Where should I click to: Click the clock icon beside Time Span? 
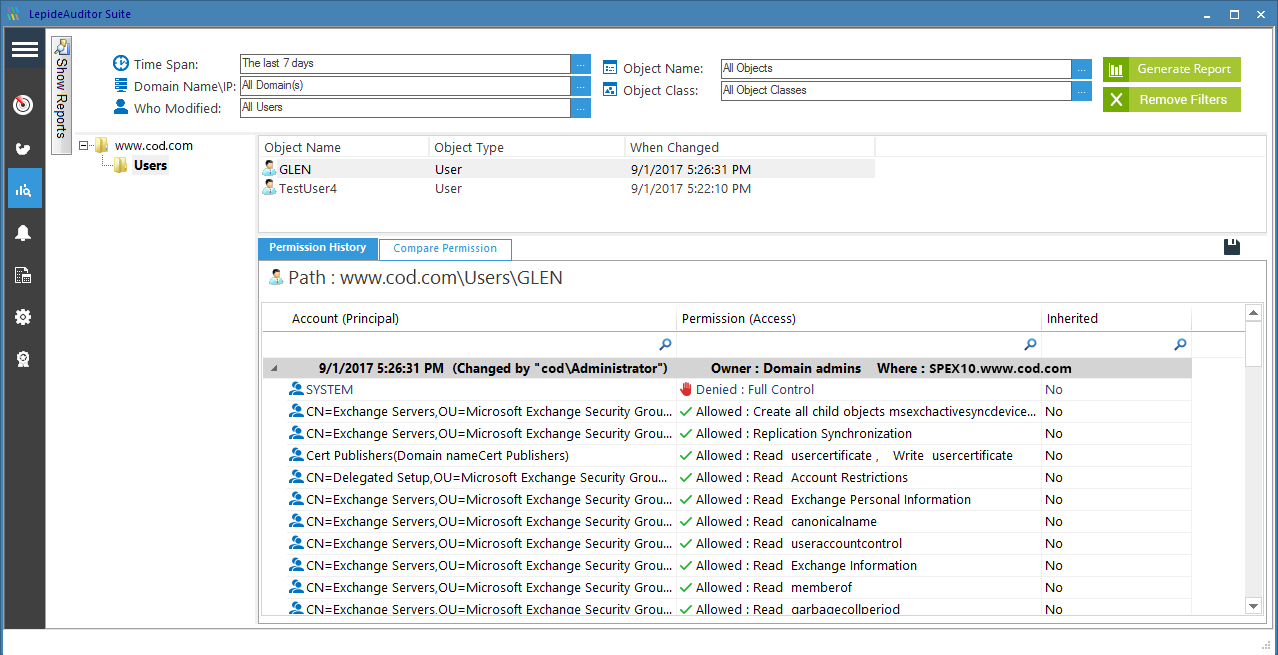pos(121,64)
